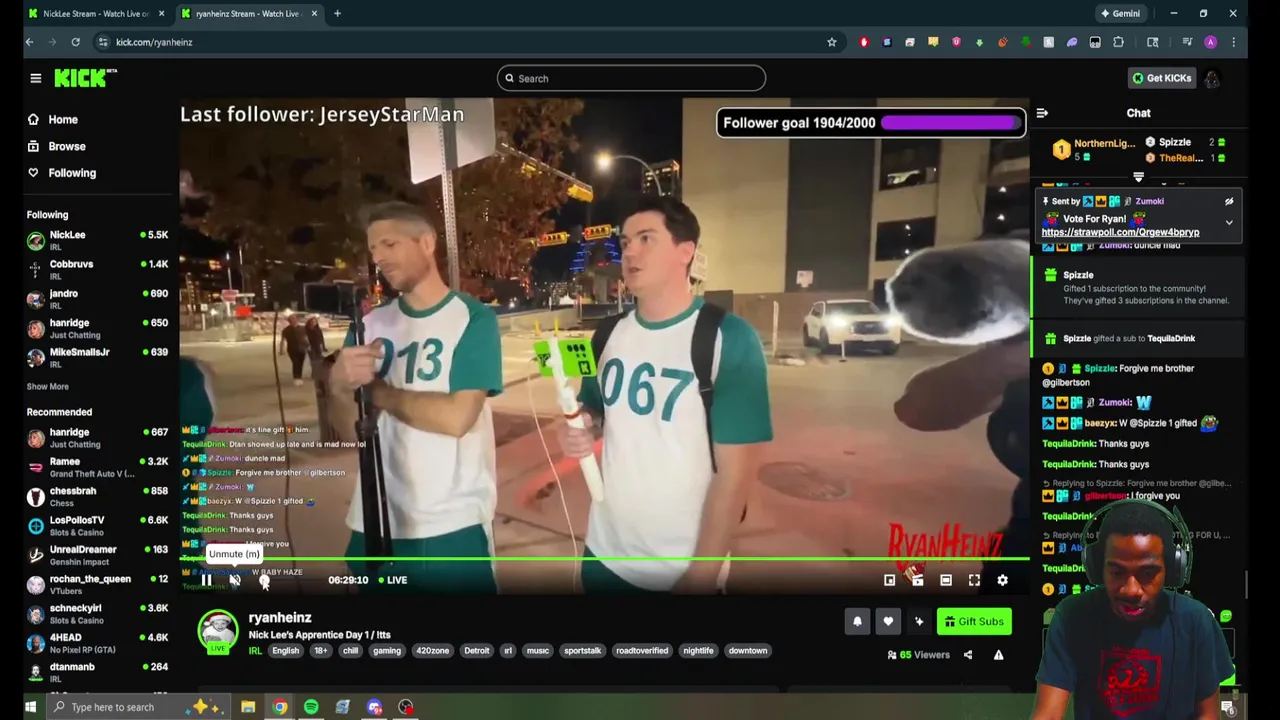Viewport: 1280px width, 720px height.
Task: Enter fullscreen video mode
Action: (974, 580)
